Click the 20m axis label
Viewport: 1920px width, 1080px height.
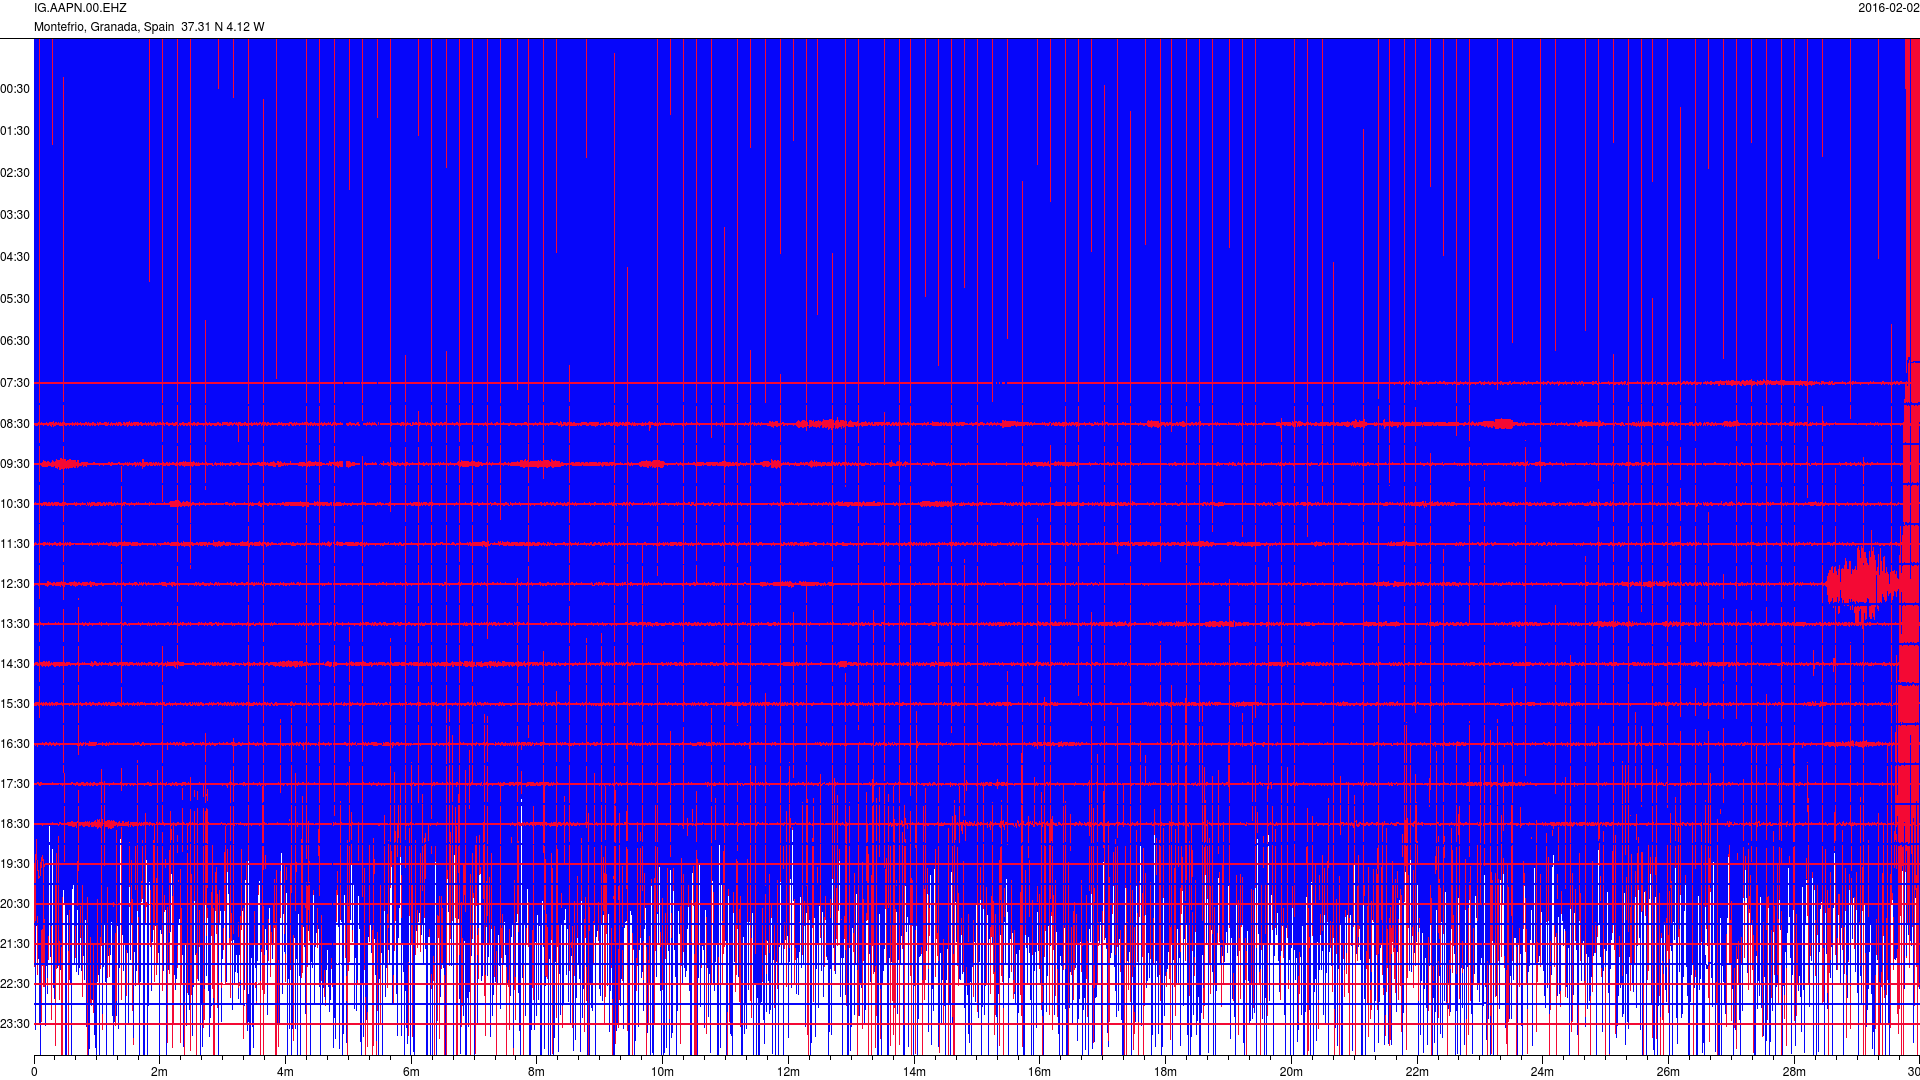point(1291,1072)
